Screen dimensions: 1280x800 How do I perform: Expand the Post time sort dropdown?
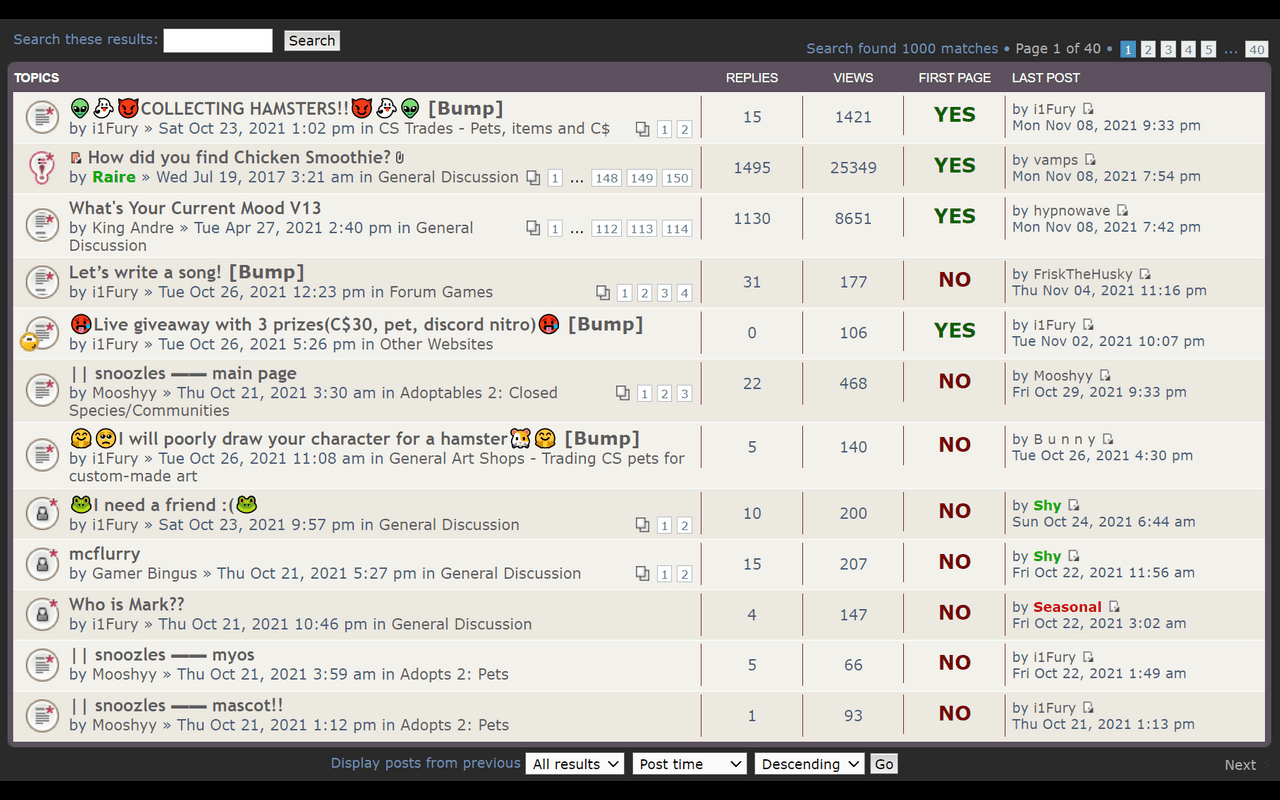click(689, 764)
